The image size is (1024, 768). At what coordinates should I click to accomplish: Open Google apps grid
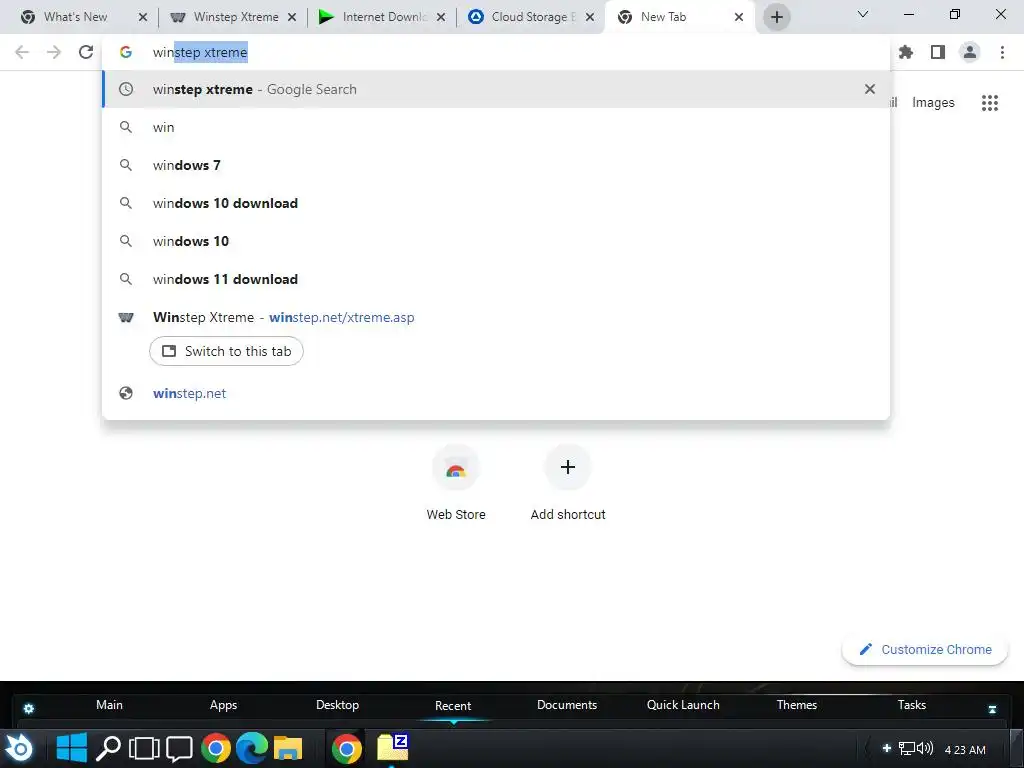(x=989, y=103)
